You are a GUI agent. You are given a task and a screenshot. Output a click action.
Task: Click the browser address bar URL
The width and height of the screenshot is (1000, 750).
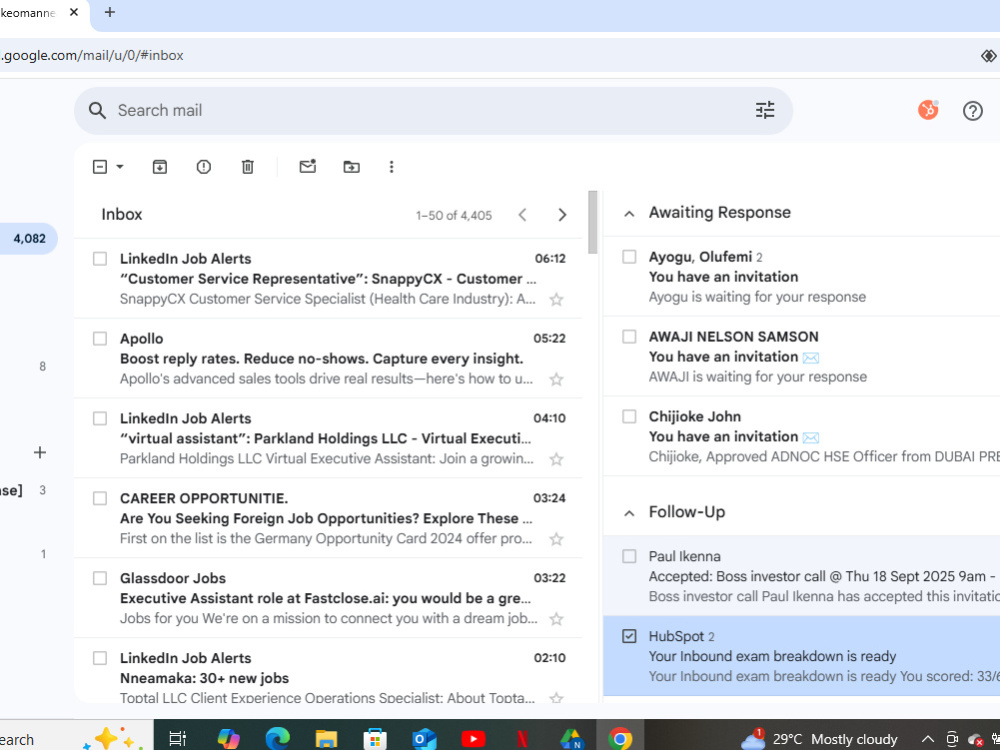92,55
